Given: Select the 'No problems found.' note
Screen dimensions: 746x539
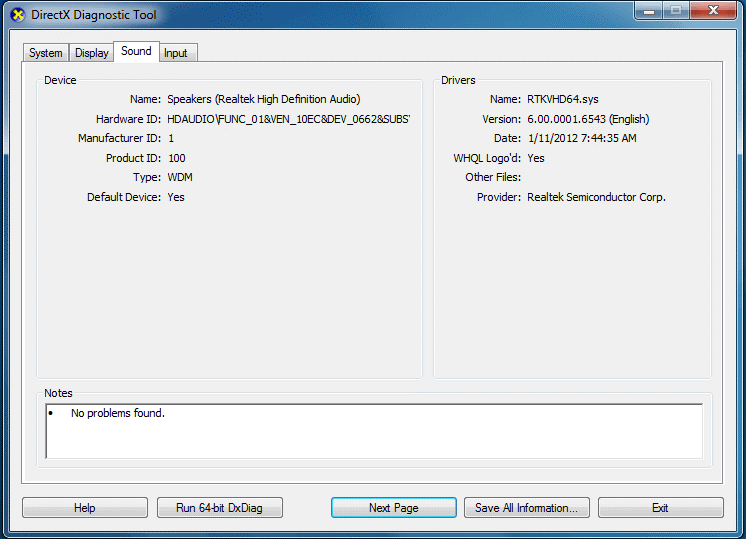Looking at the screenshot, I should point(118,413).
